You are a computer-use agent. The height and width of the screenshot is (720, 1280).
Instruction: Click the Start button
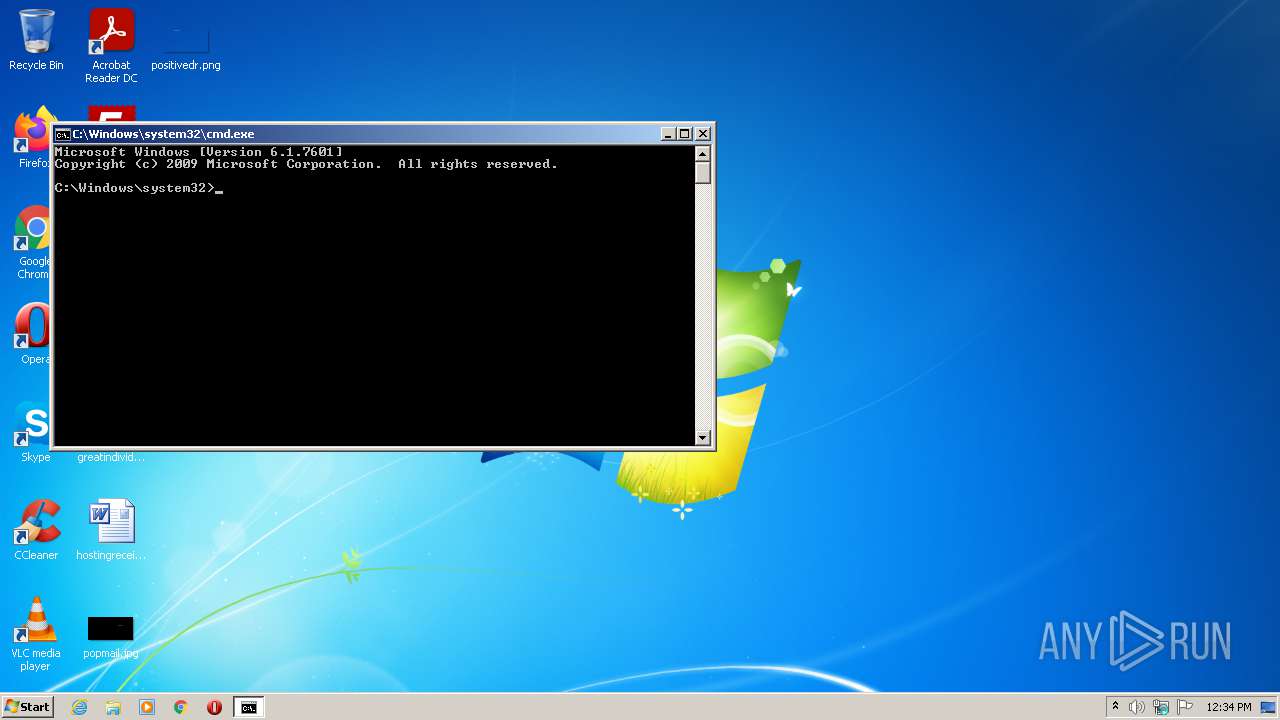[x=27, y=707]
